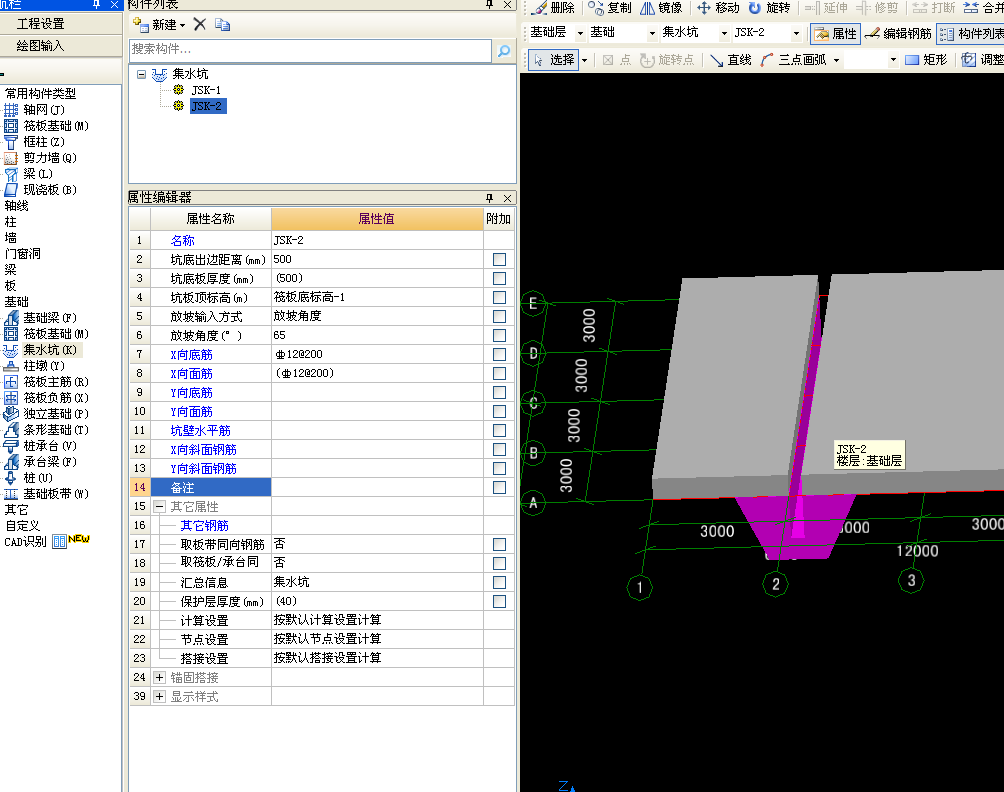Open dropdown arrow next to 新建
The image size is (1004, 792).
click(x=182, y=26)
